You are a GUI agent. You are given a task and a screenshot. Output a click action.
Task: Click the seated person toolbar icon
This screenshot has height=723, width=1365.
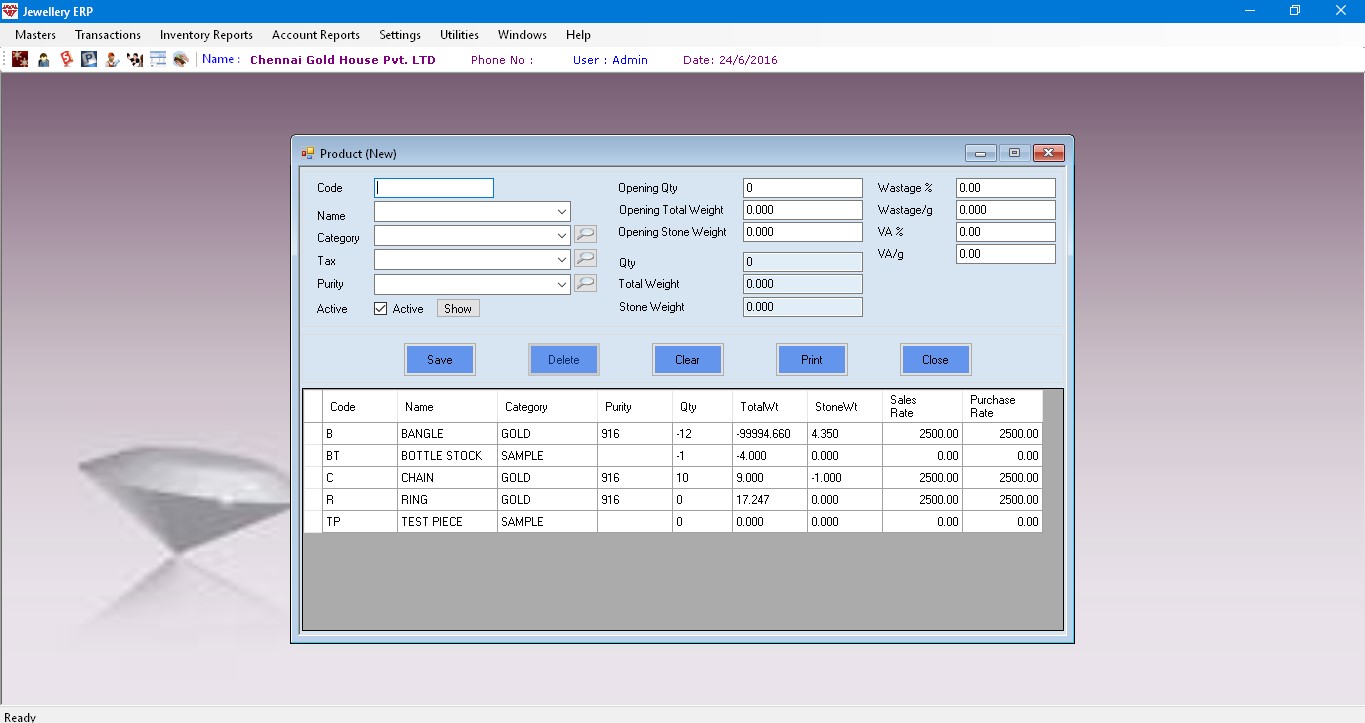[44, 59]
